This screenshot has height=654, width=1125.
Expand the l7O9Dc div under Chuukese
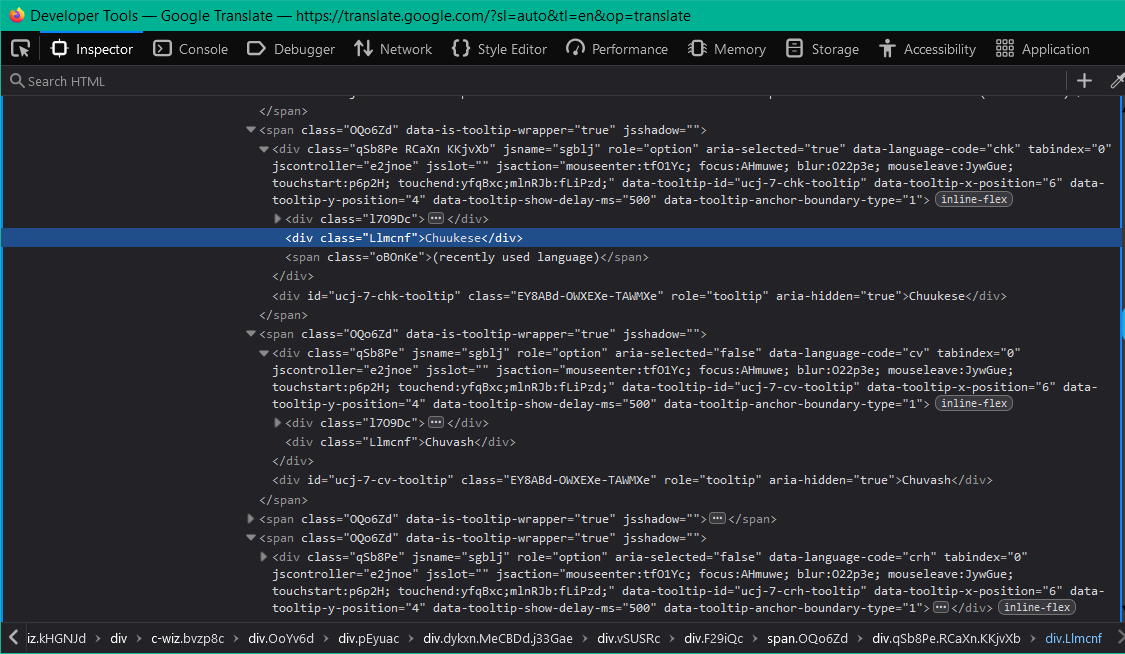(278, 219)
